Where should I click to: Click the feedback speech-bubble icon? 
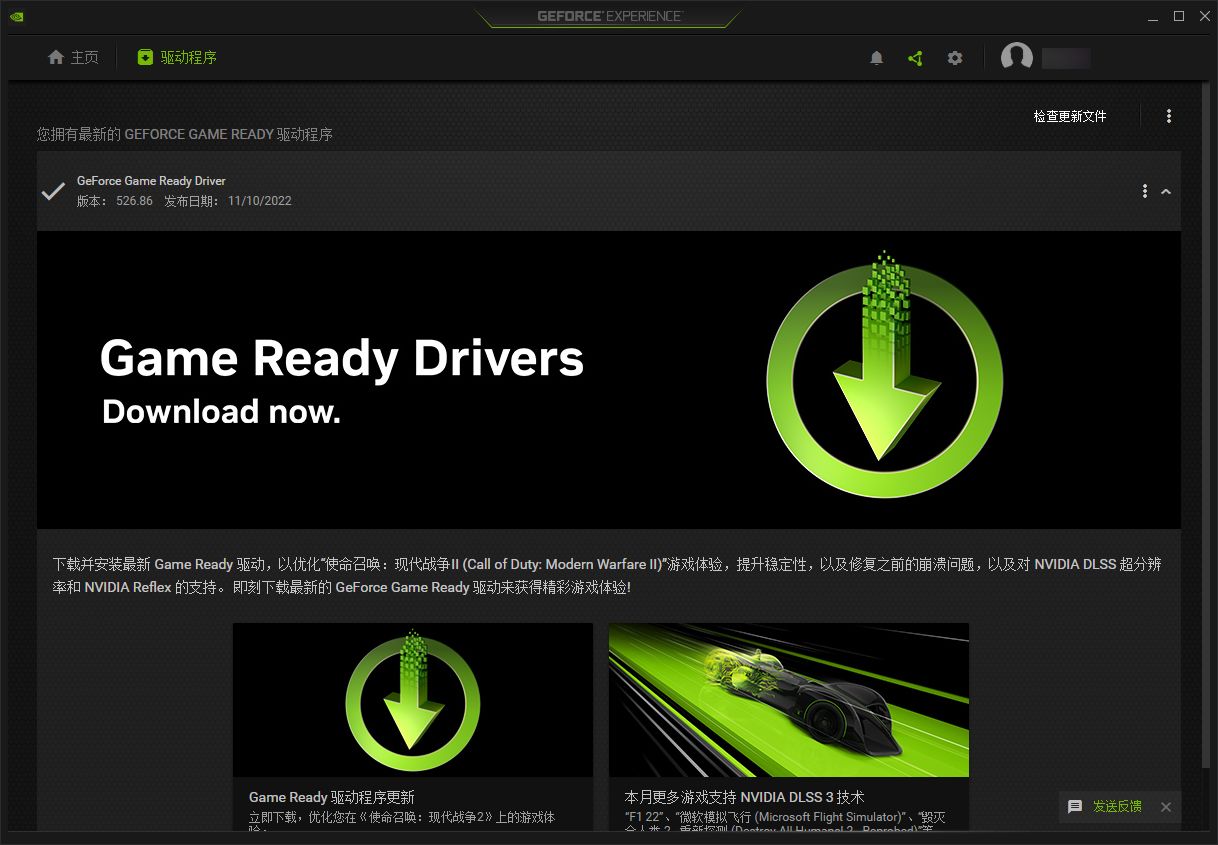coord(1075,807)
